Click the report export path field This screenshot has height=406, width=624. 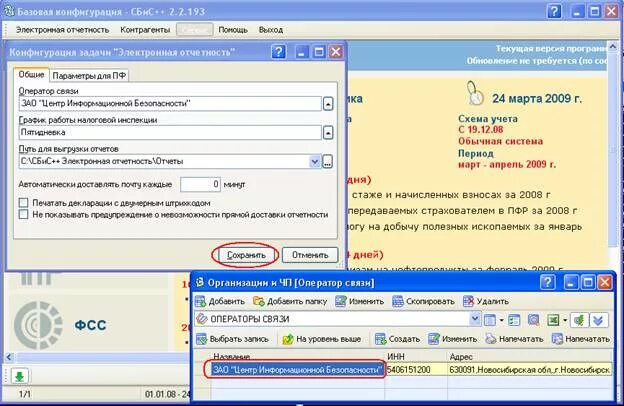pos(164,162)
